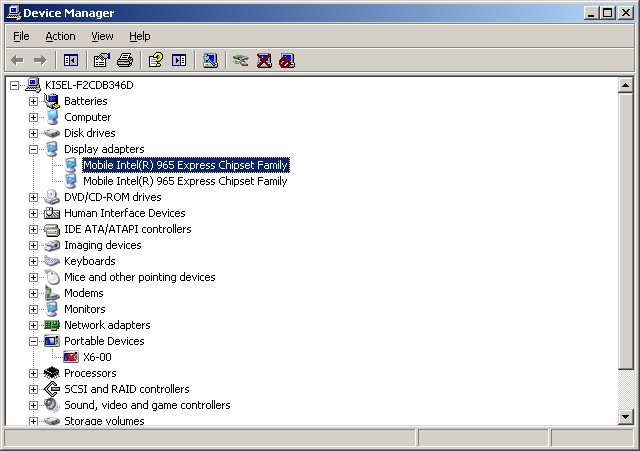This screenshot has height=451, width=640.
Task: Click the Uninstall device toolbar icon
Action: click(x=264, y=61)
